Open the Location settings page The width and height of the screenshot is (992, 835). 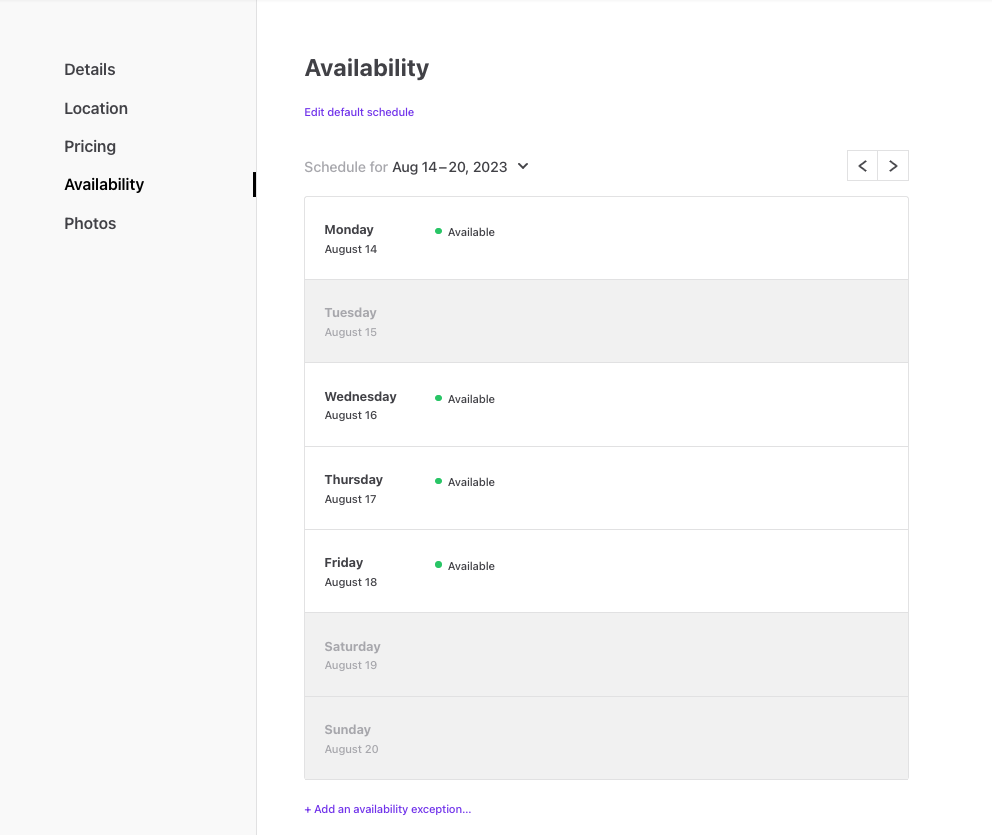click(96, 108)
